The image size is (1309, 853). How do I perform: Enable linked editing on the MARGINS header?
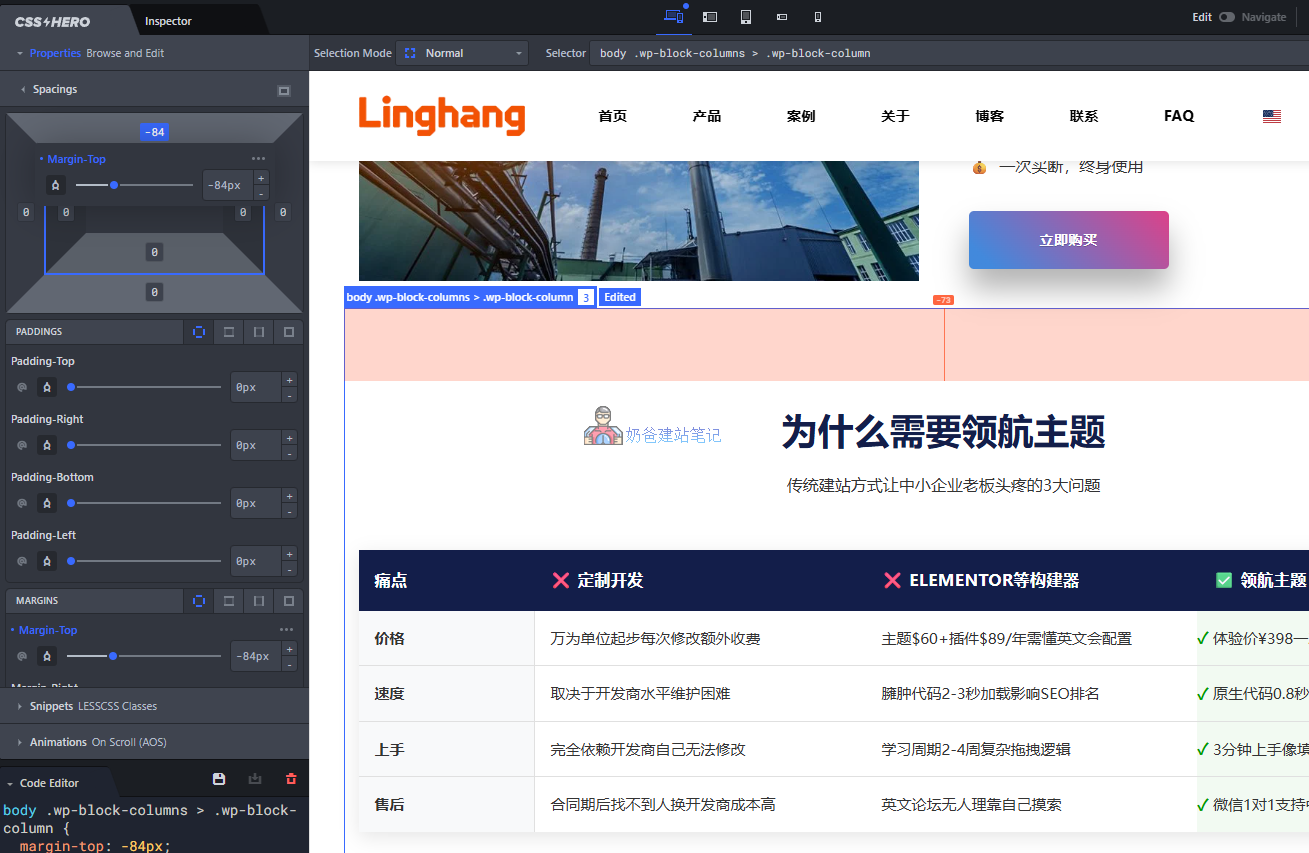tap(198, 601)
